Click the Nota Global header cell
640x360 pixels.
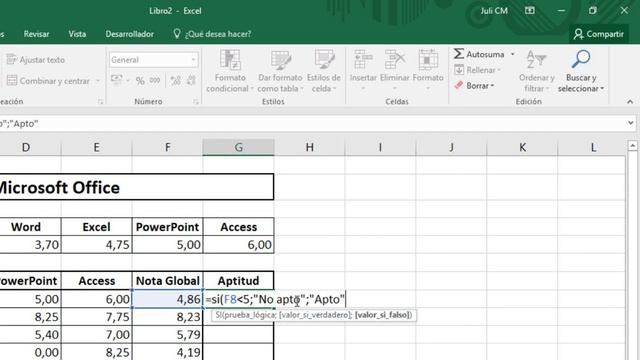[x=167, y=280]
